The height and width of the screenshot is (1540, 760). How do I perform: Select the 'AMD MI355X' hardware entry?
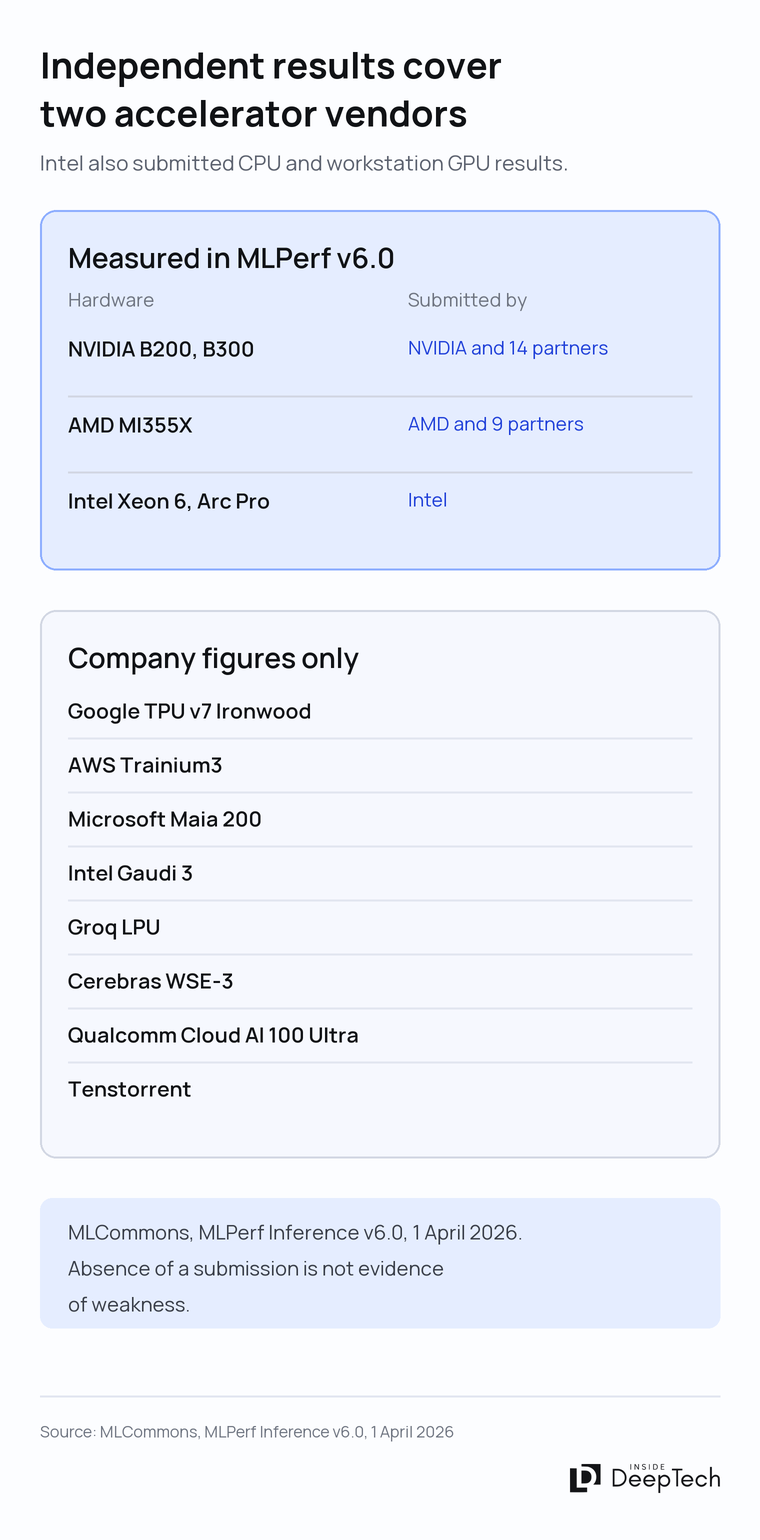[130, 425]
